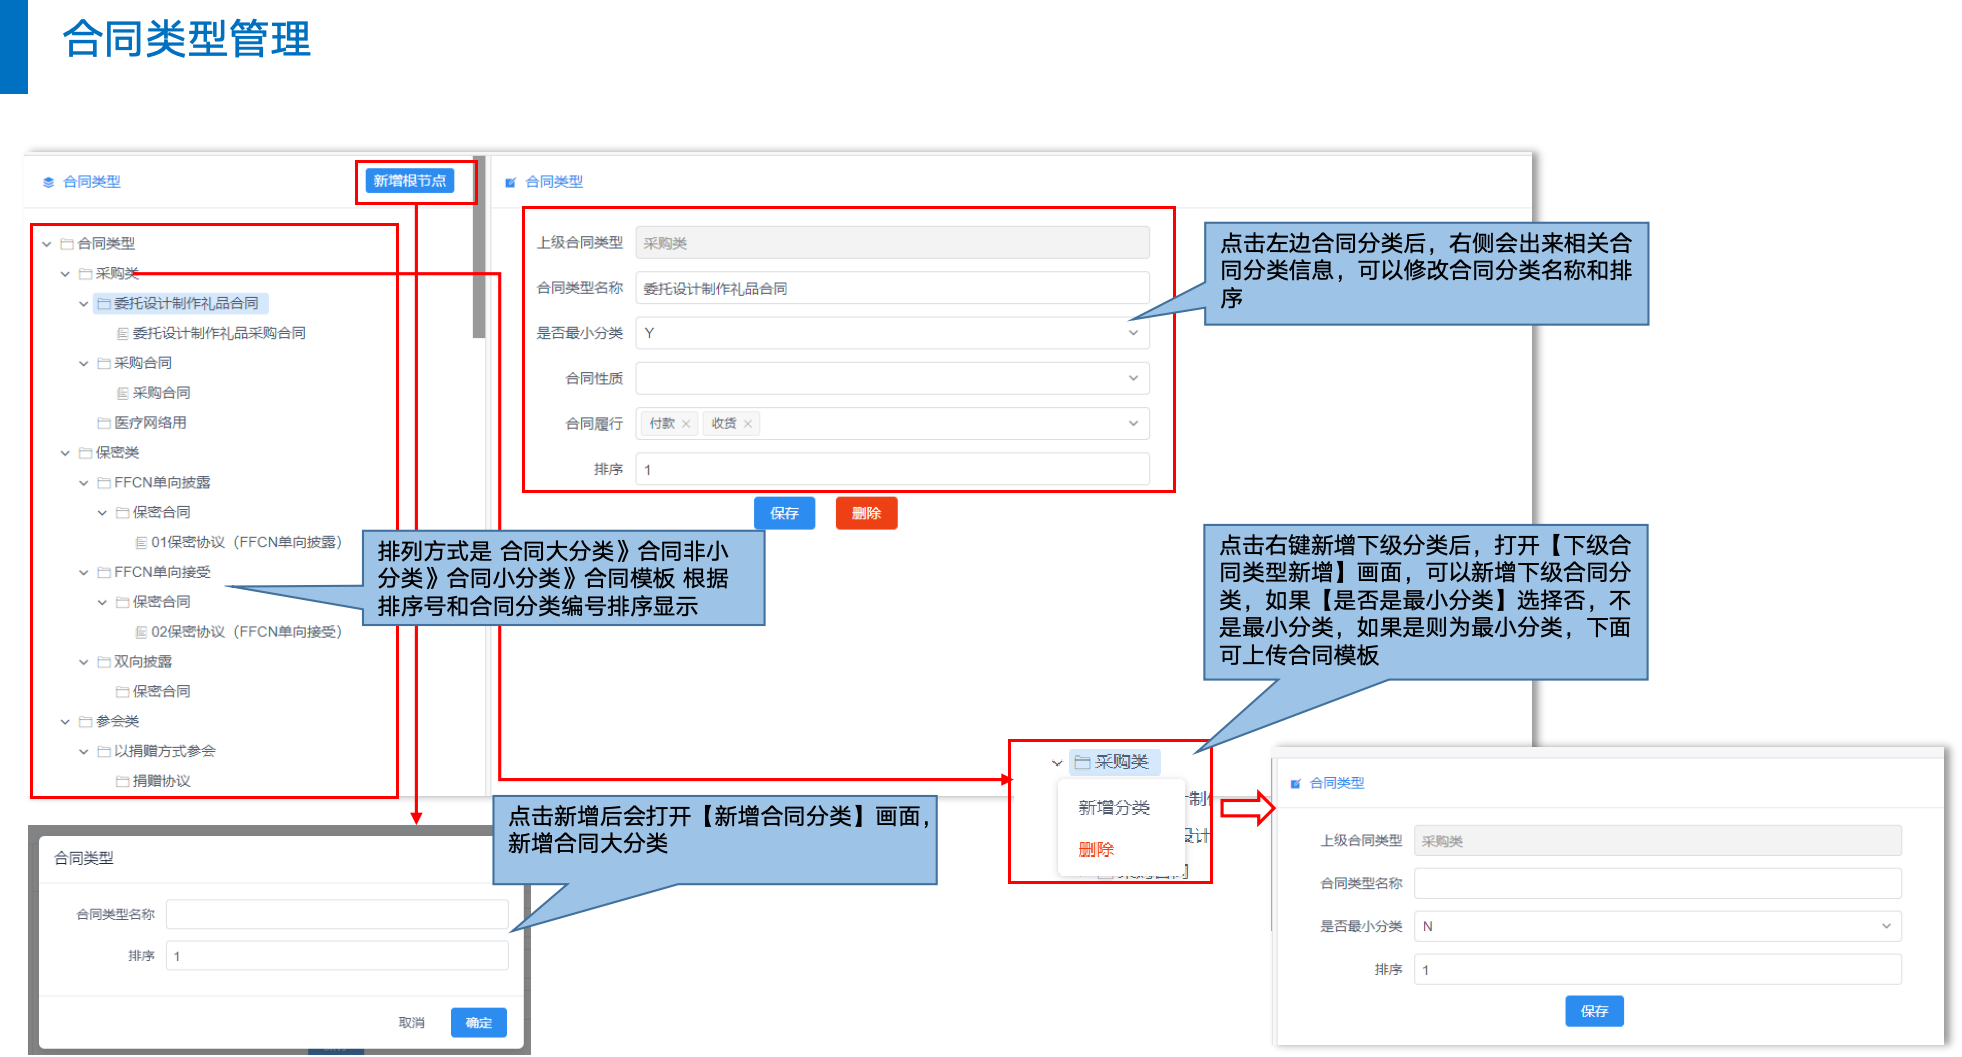Collapse the 保密类 tree node
Viewport: 1962px width, 1057px height.
pyautogui.click(x=65, y=453)
